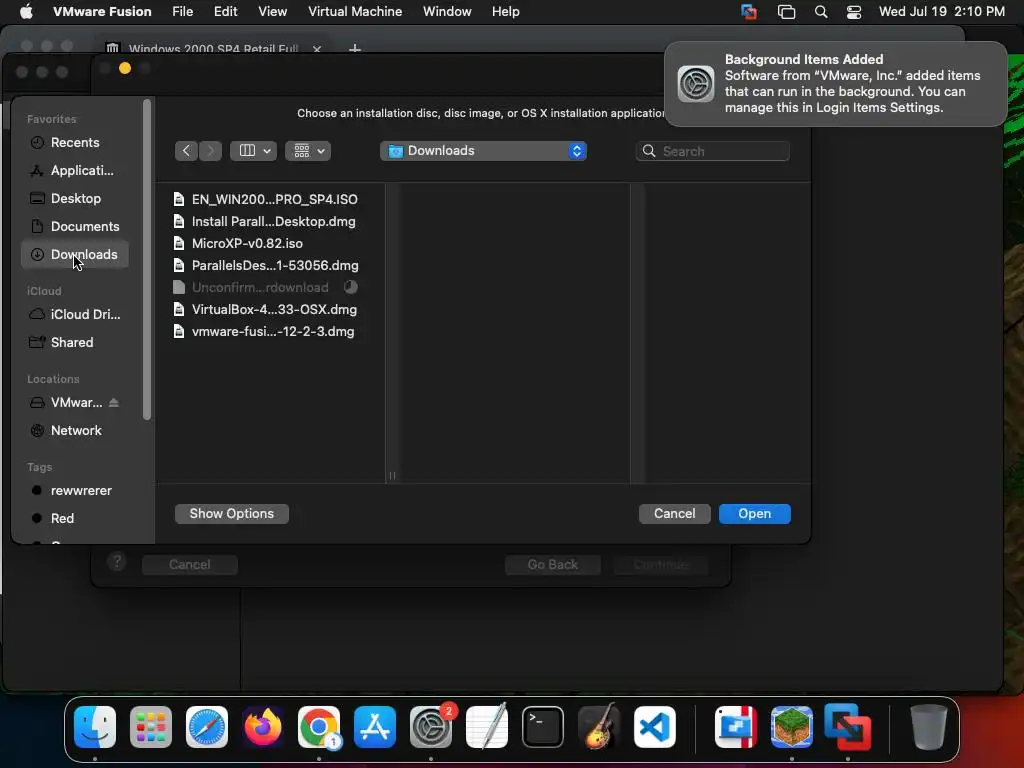Viewport: 1024px width, 768px height.
Task: Open Parallels Desktop Dock icon
Action: click(736, 727)
